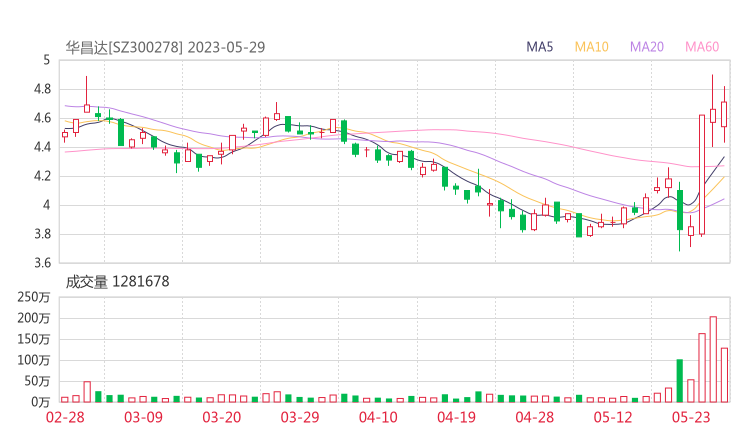Click the MA10 legend label
This screenshot has height=440, width=740.
[x=591, y=47]
